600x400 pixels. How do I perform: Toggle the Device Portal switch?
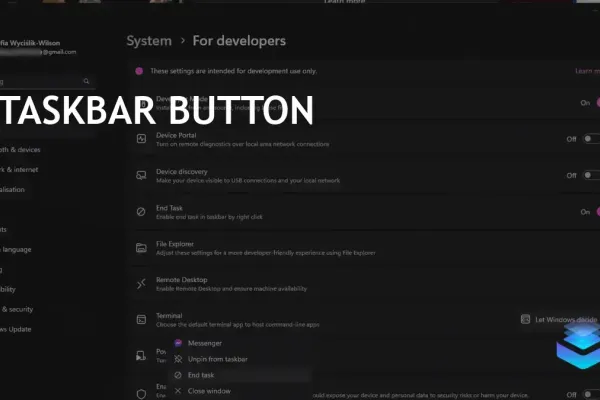click(591, 139)
